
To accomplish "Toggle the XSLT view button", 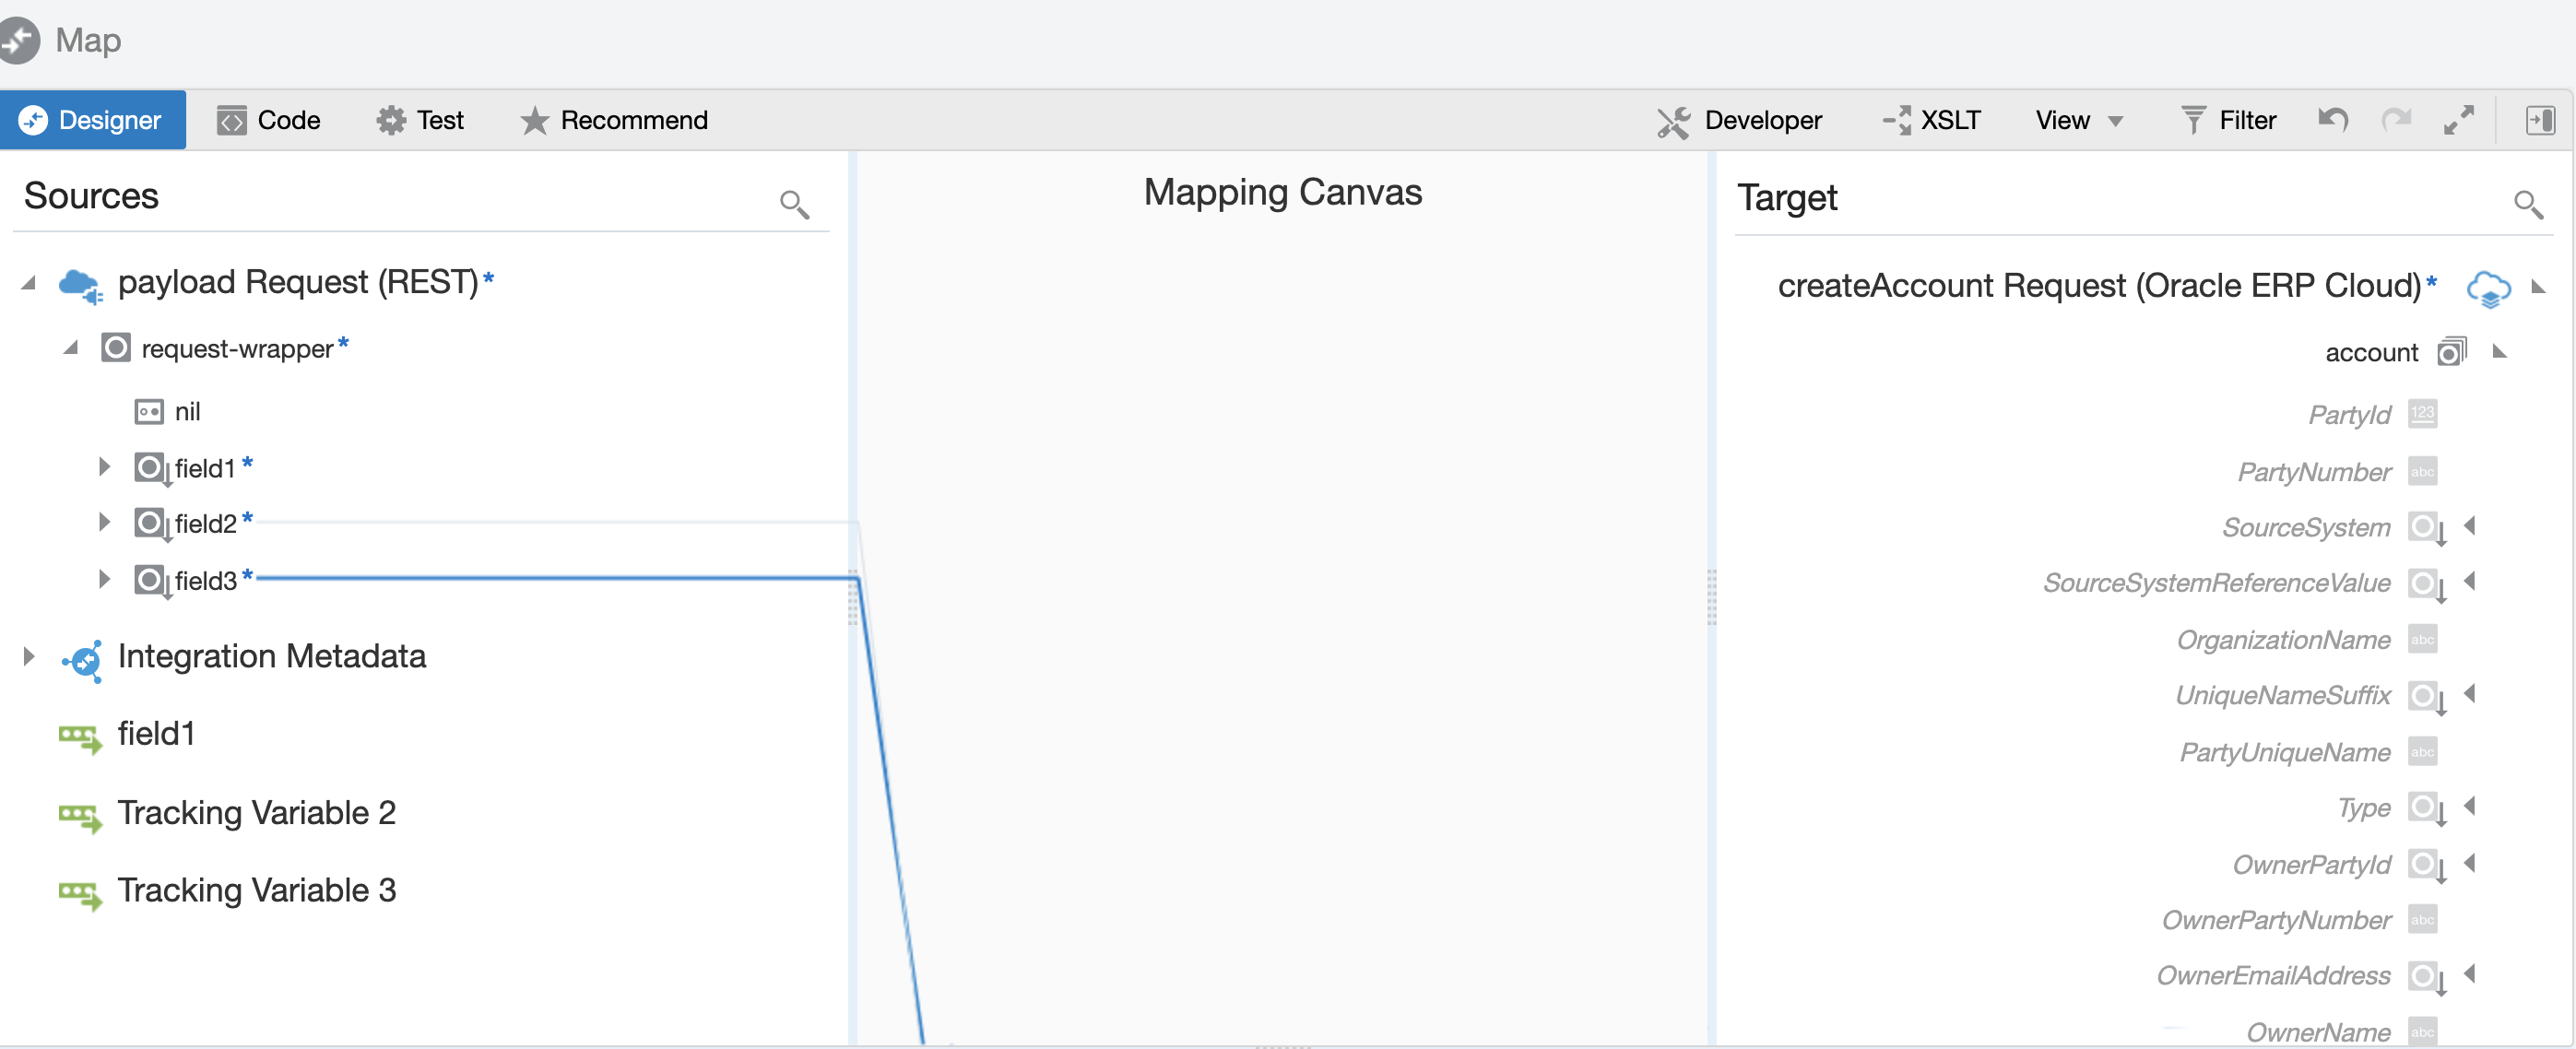I will click(x=1932, y=120).
